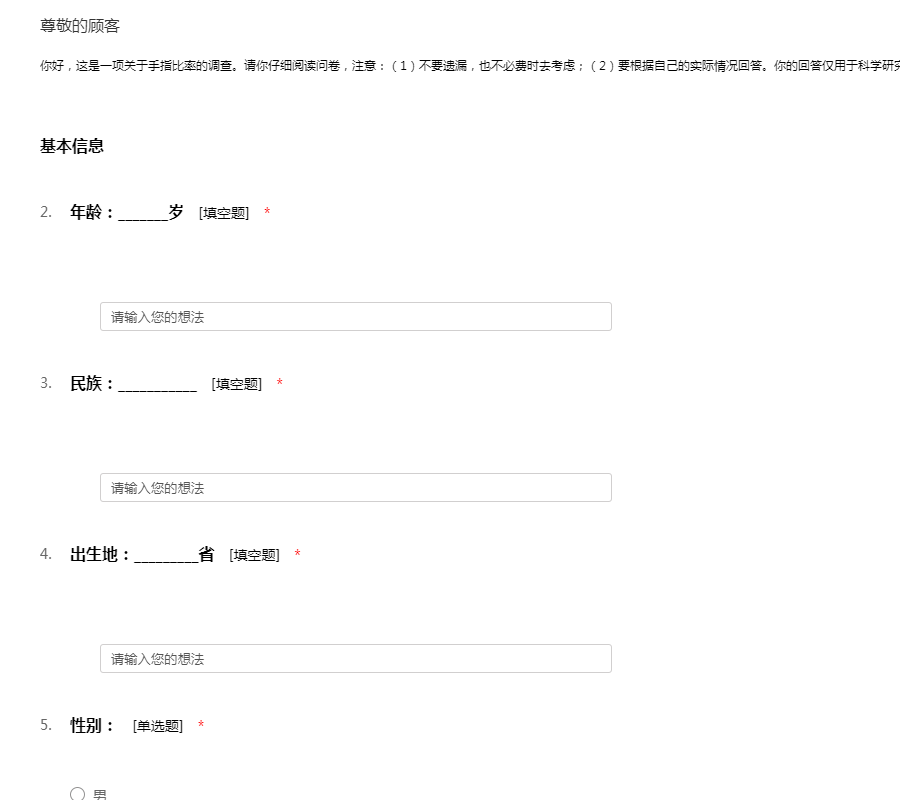Screen dimensions: 900x800
Task: Click the 性别 question title
Action: (92, 725)
